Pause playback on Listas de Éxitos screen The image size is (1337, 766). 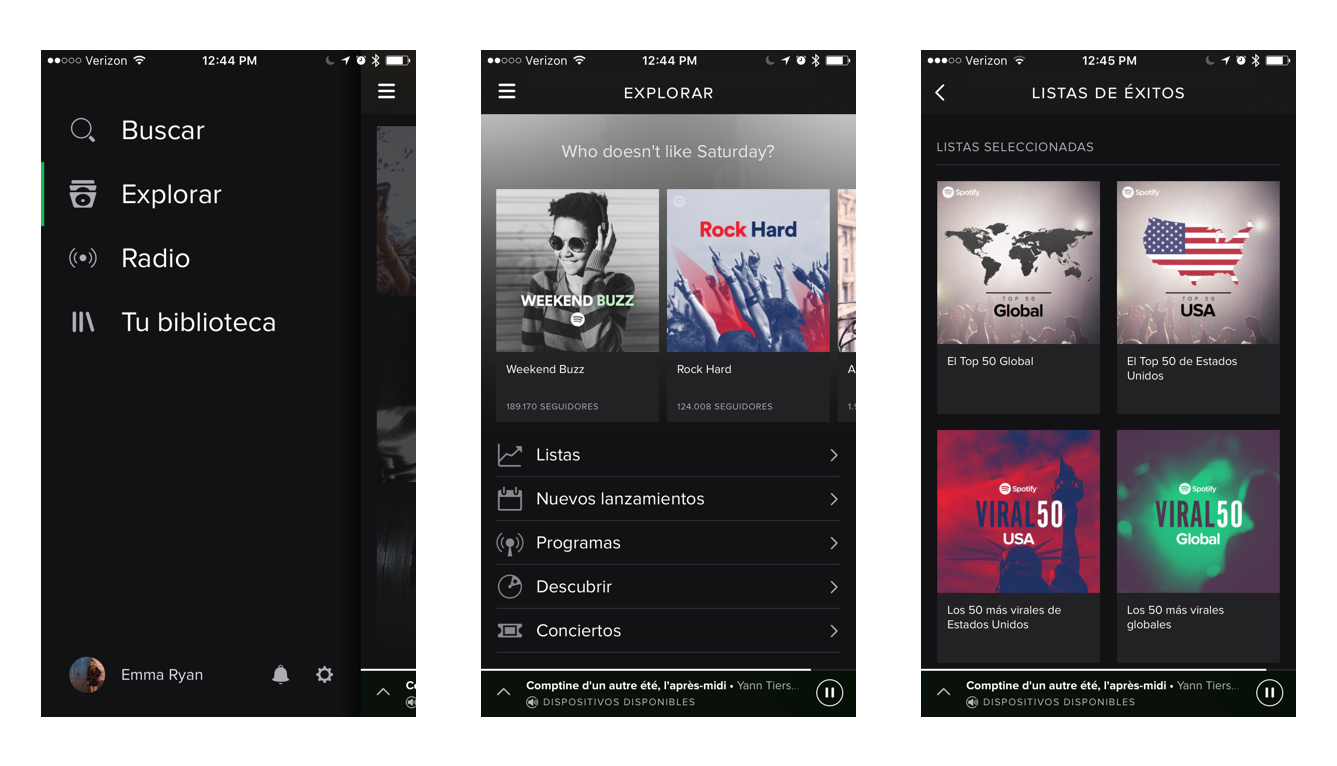click(x=1269, y=692)
